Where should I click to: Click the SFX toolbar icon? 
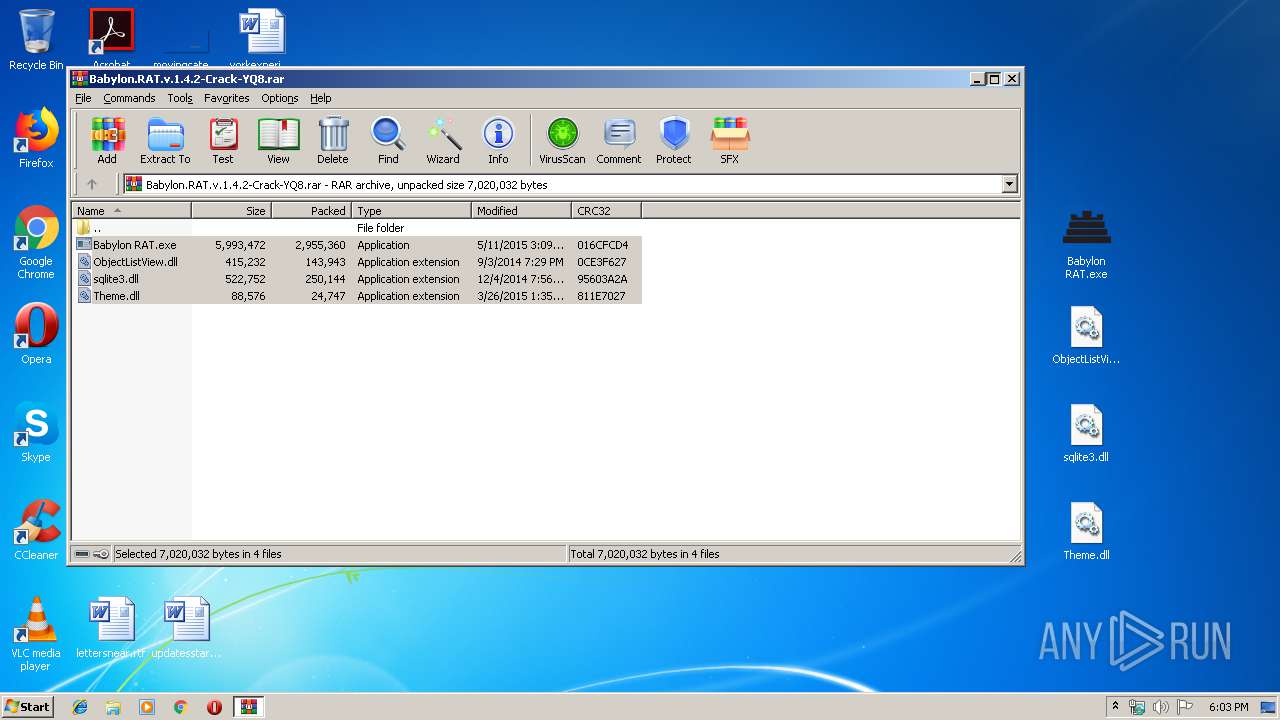coord(730,140)
